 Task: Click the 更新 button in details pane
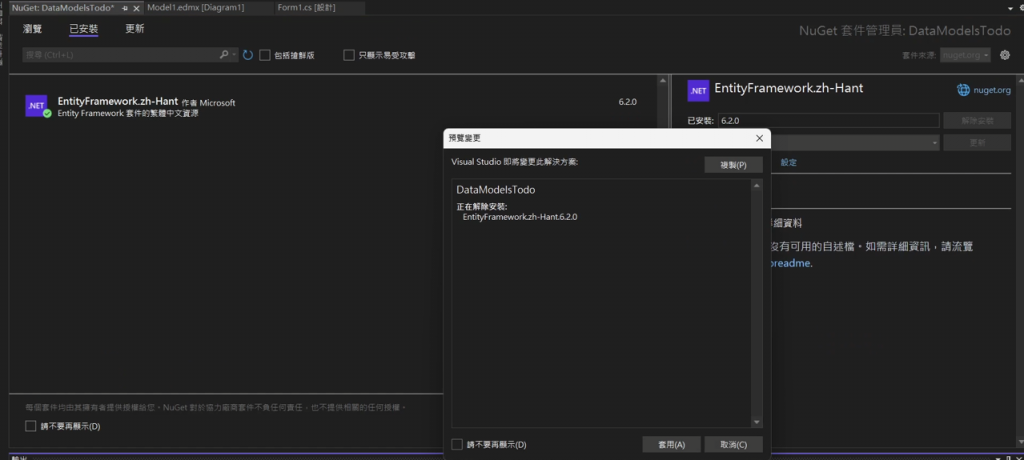(x=977, y=142)
